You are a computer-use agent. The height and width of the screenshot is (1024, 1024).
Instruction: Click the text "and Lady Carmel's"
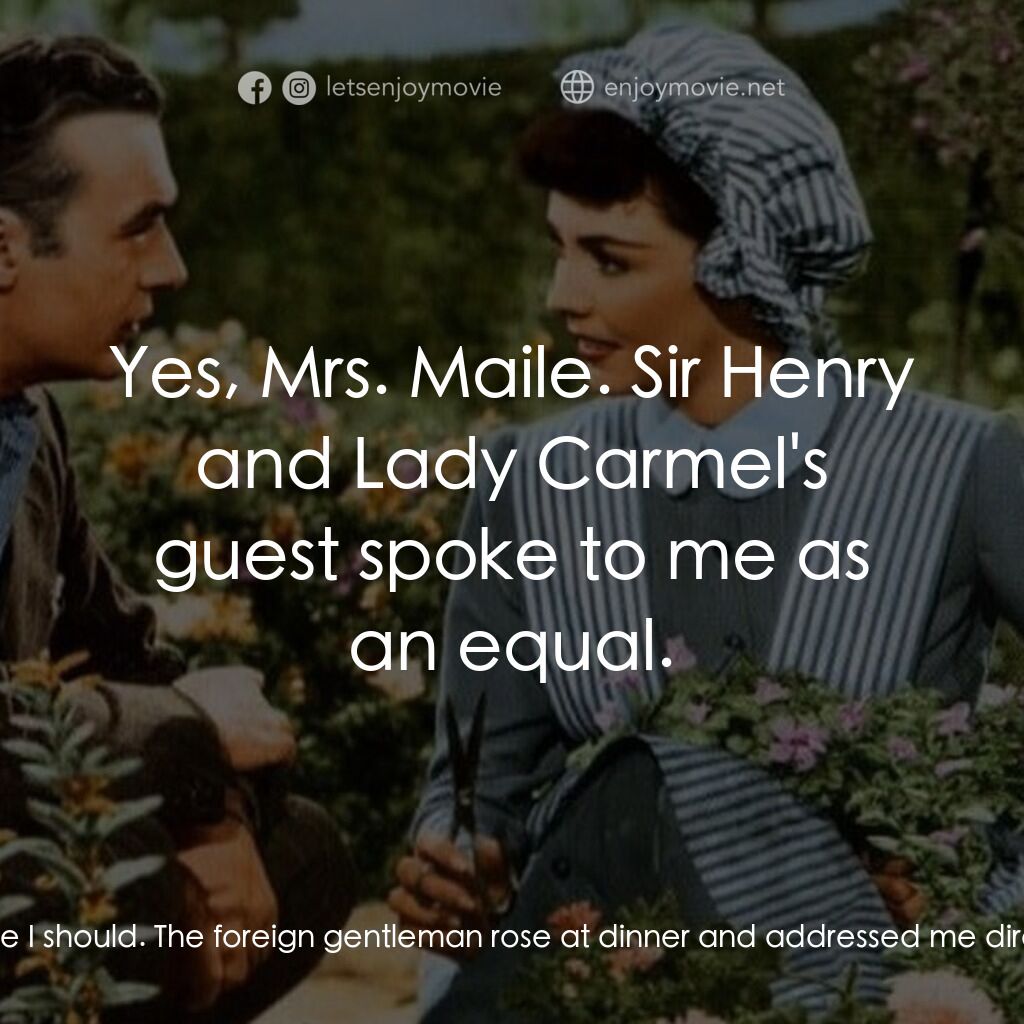click(x=512, y=465)
